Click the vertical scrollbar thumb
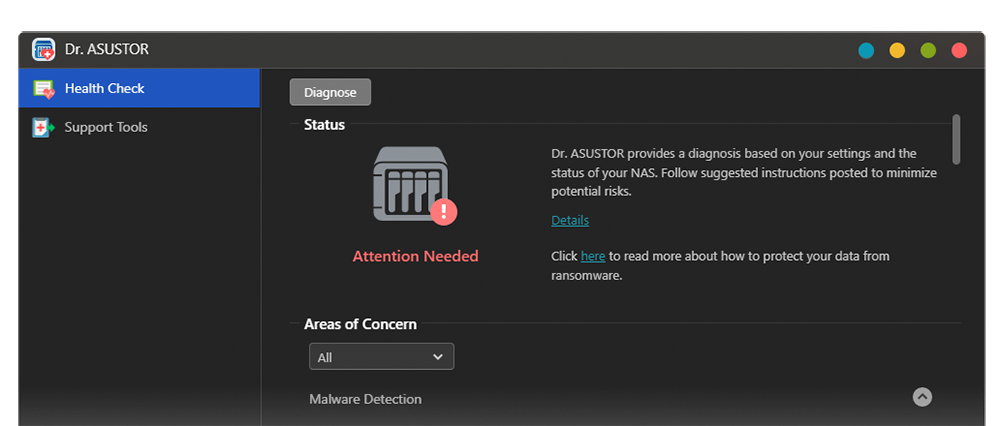 (x=955, y=139)
